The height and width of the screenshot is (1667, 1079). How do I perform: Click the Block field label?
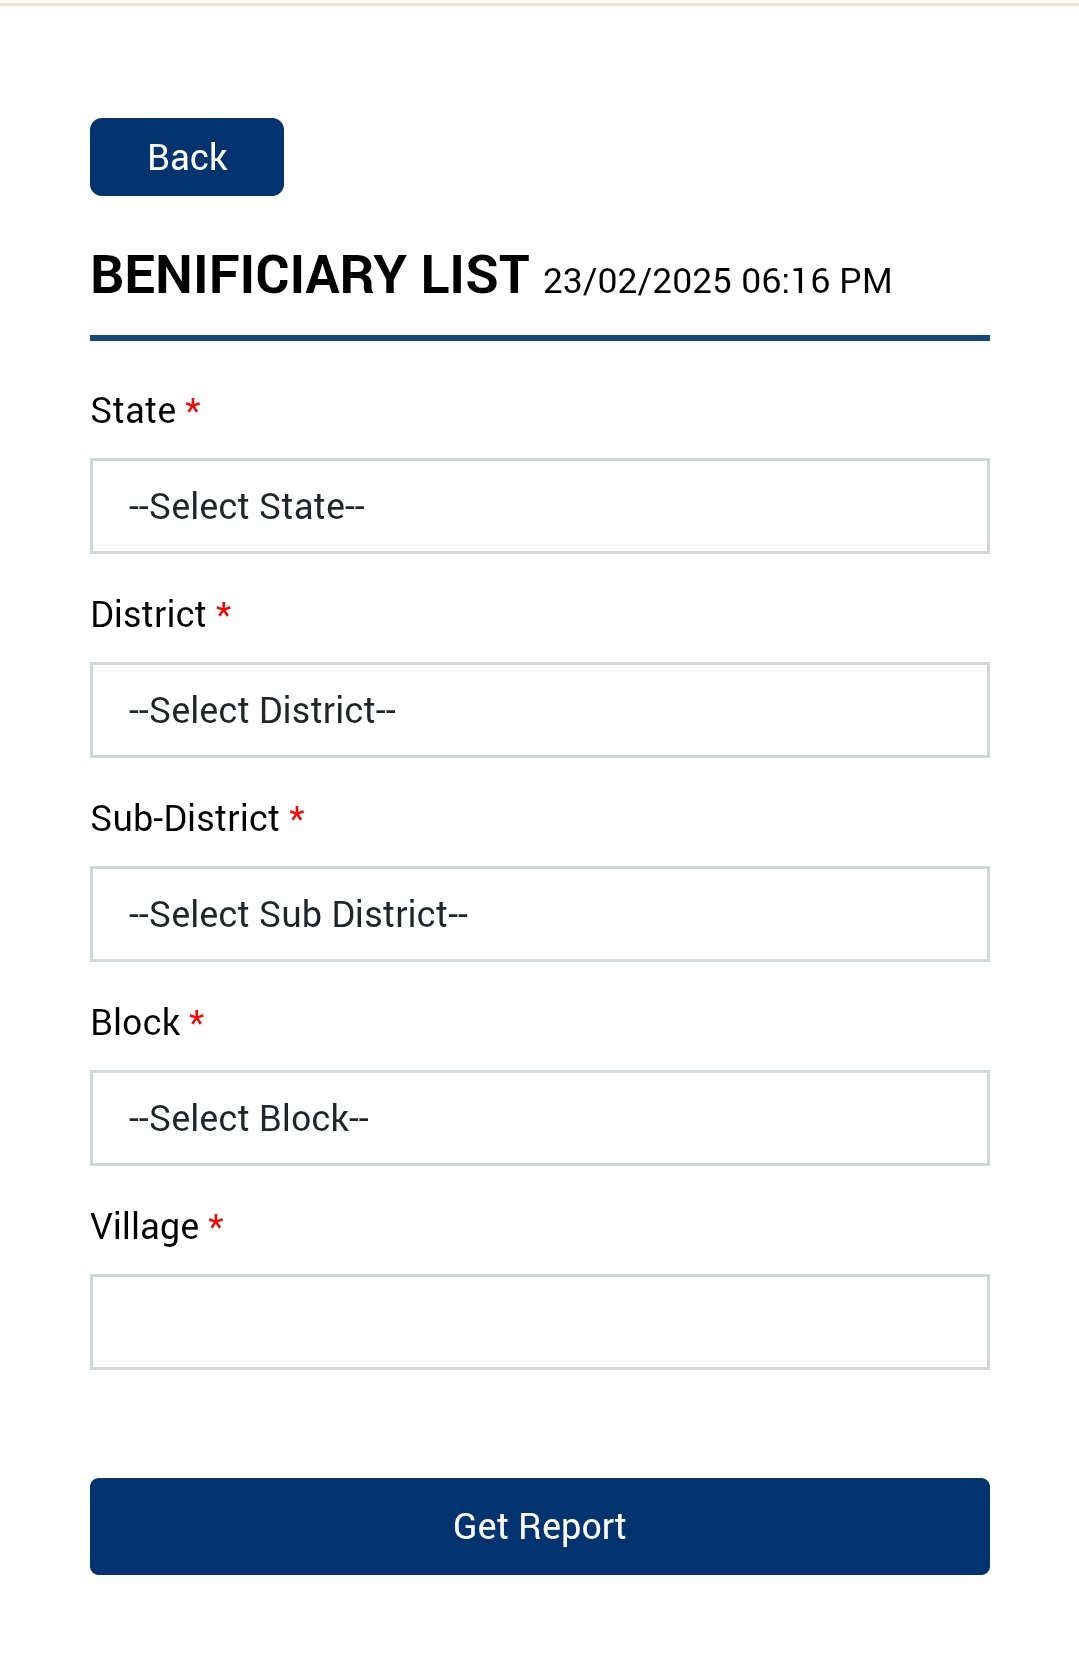click(135, 1023)
